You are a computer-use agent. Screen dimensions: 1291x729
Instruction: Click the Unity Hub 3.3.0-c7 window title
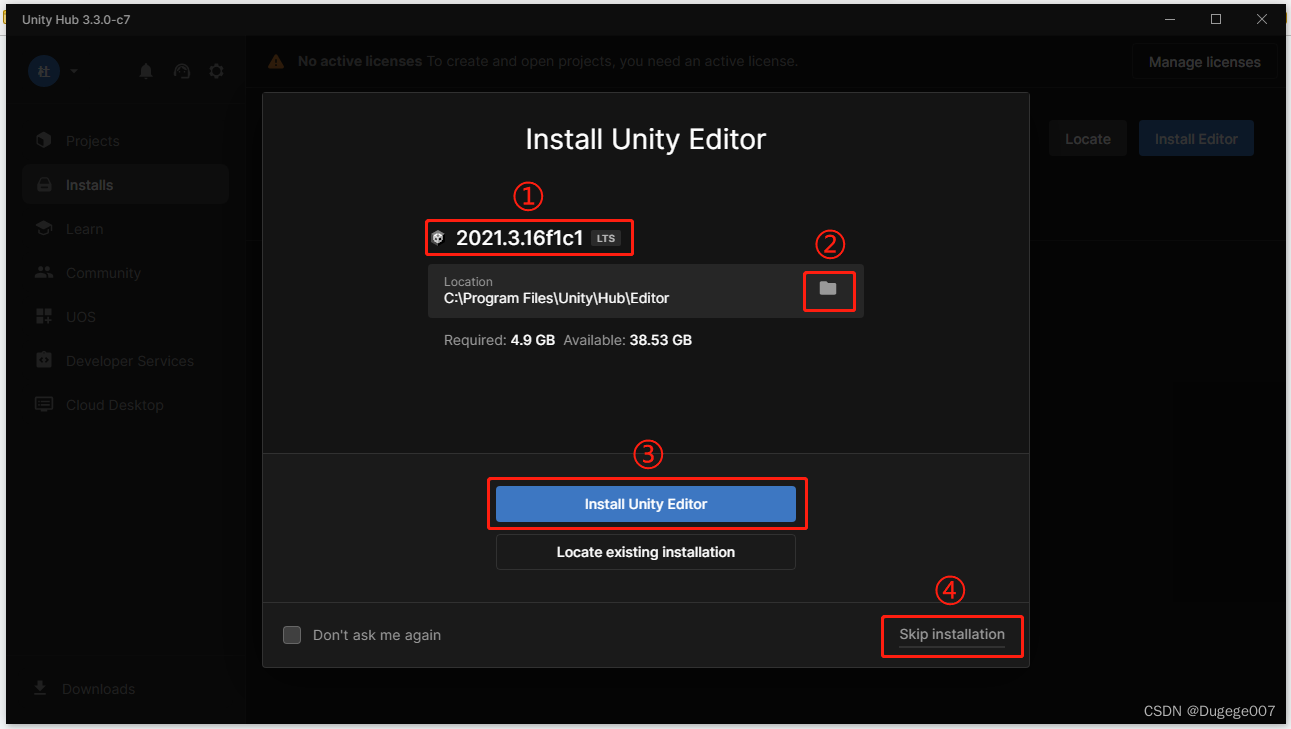76,20
